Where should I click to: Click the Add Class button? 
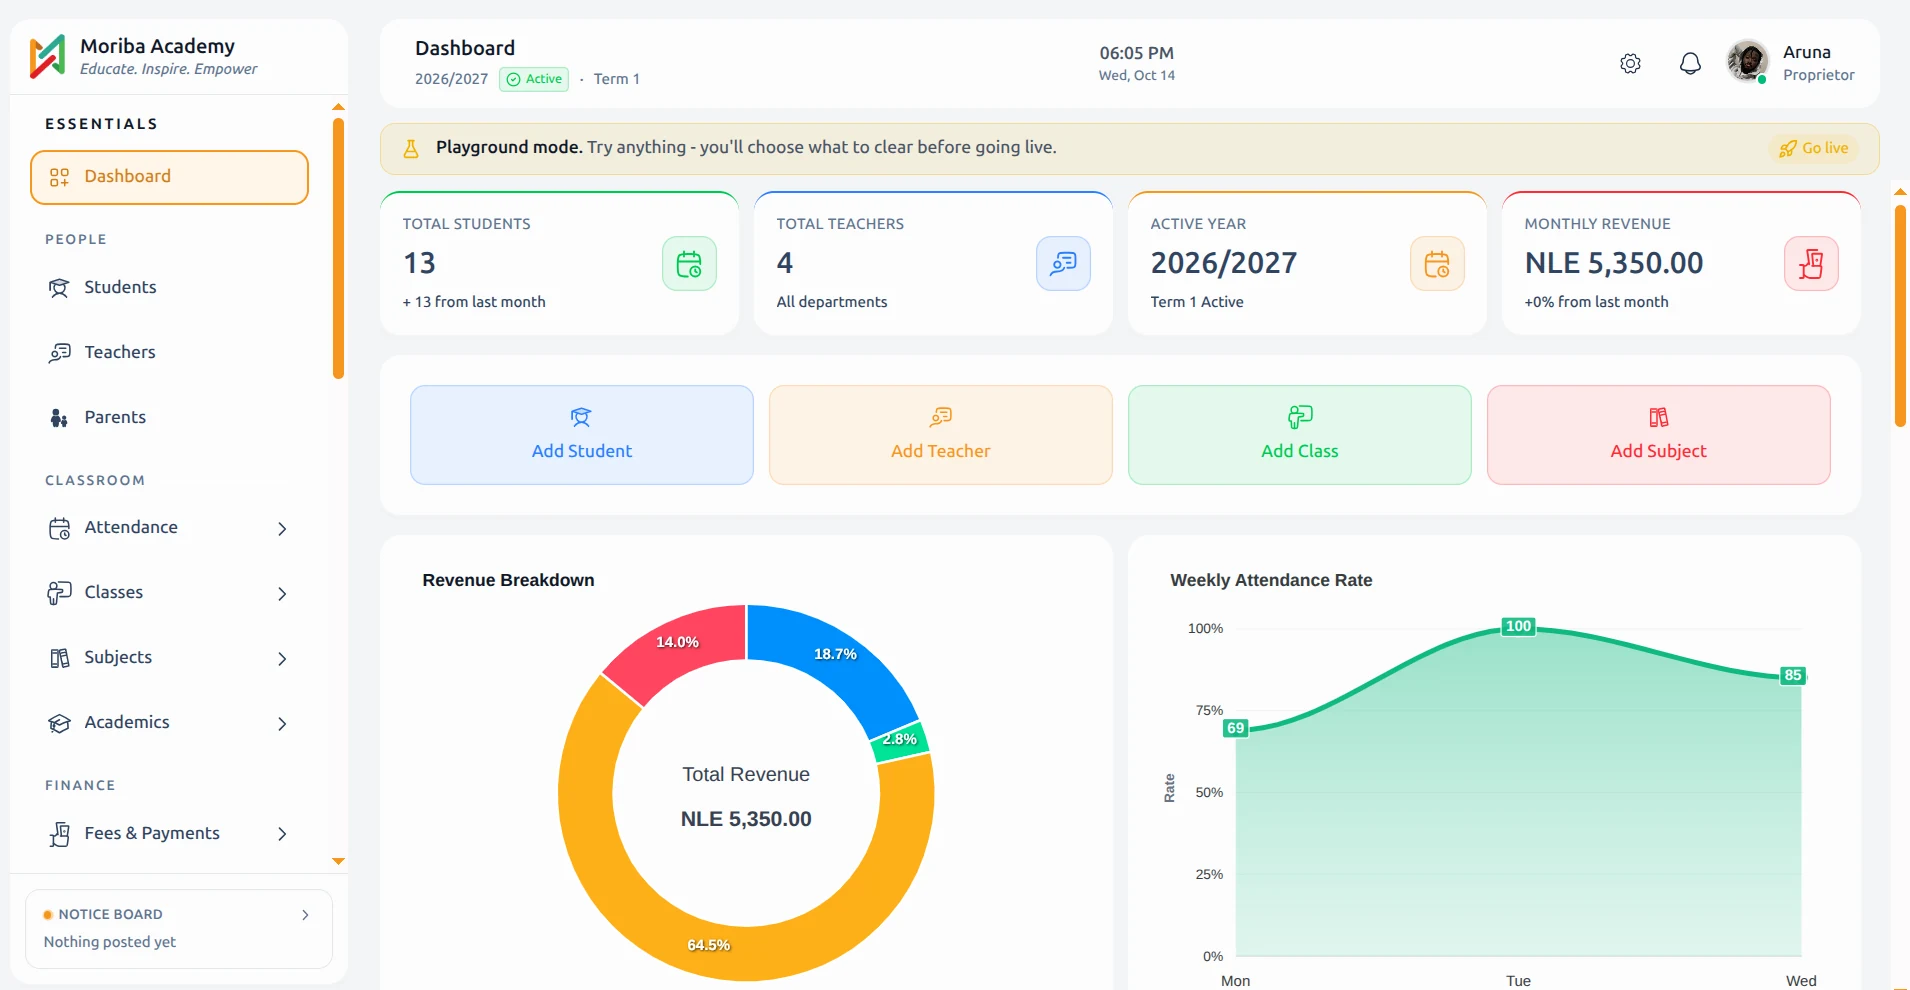click(x=1299, y=435)
